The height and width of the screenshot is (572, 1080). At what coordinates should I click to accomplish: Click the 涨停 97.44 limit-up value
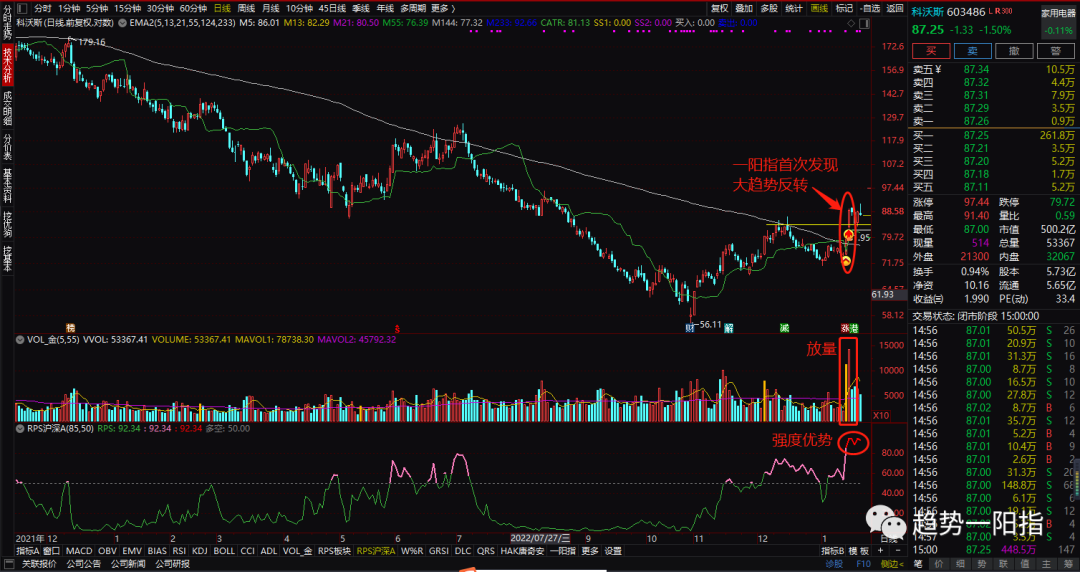976,203
